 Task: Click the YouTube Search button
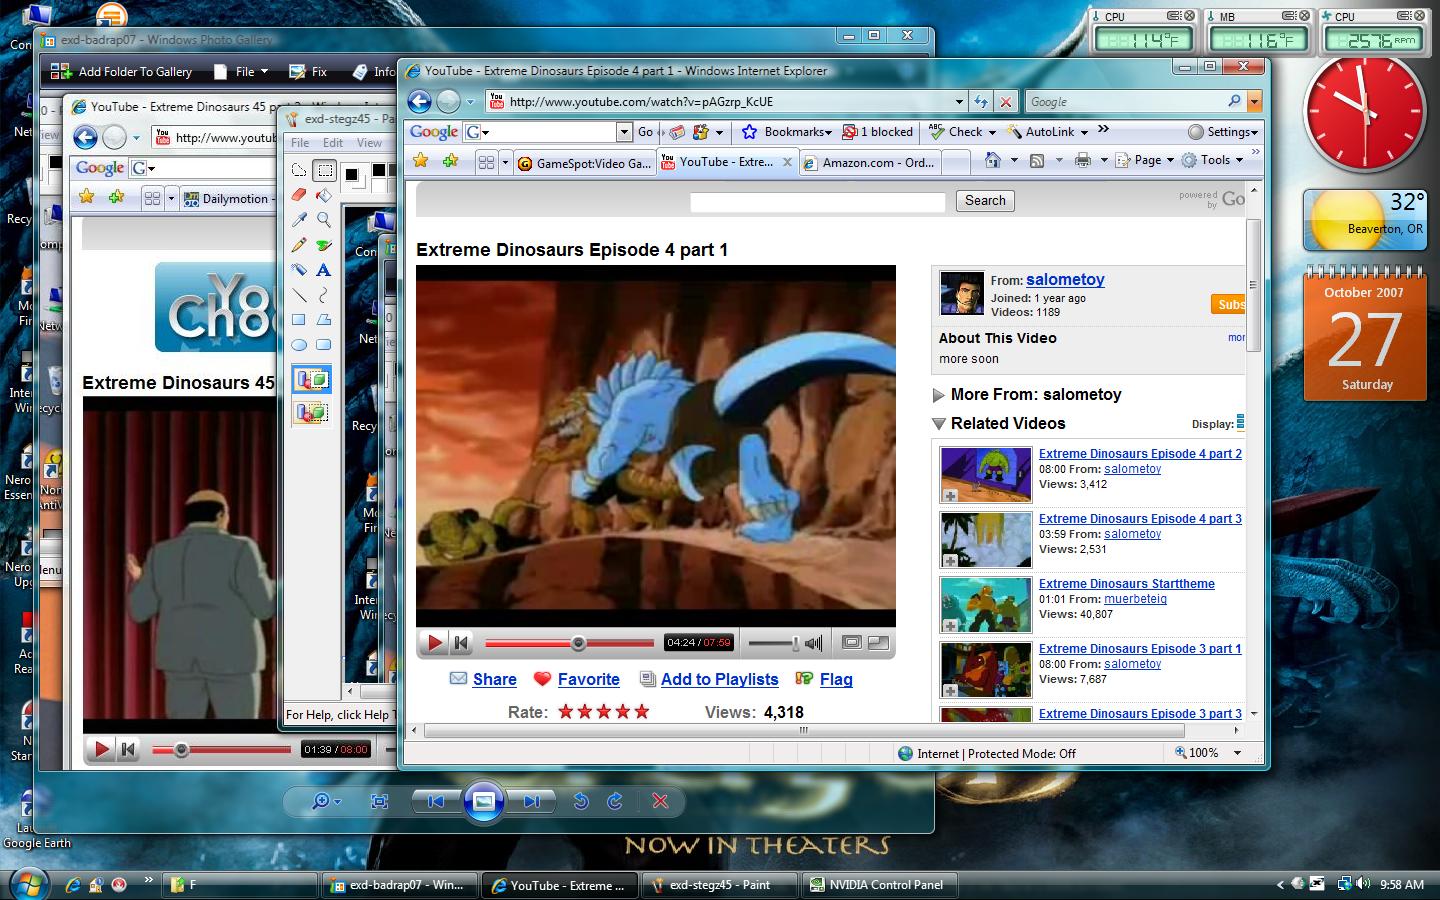[x=985, y=201]
